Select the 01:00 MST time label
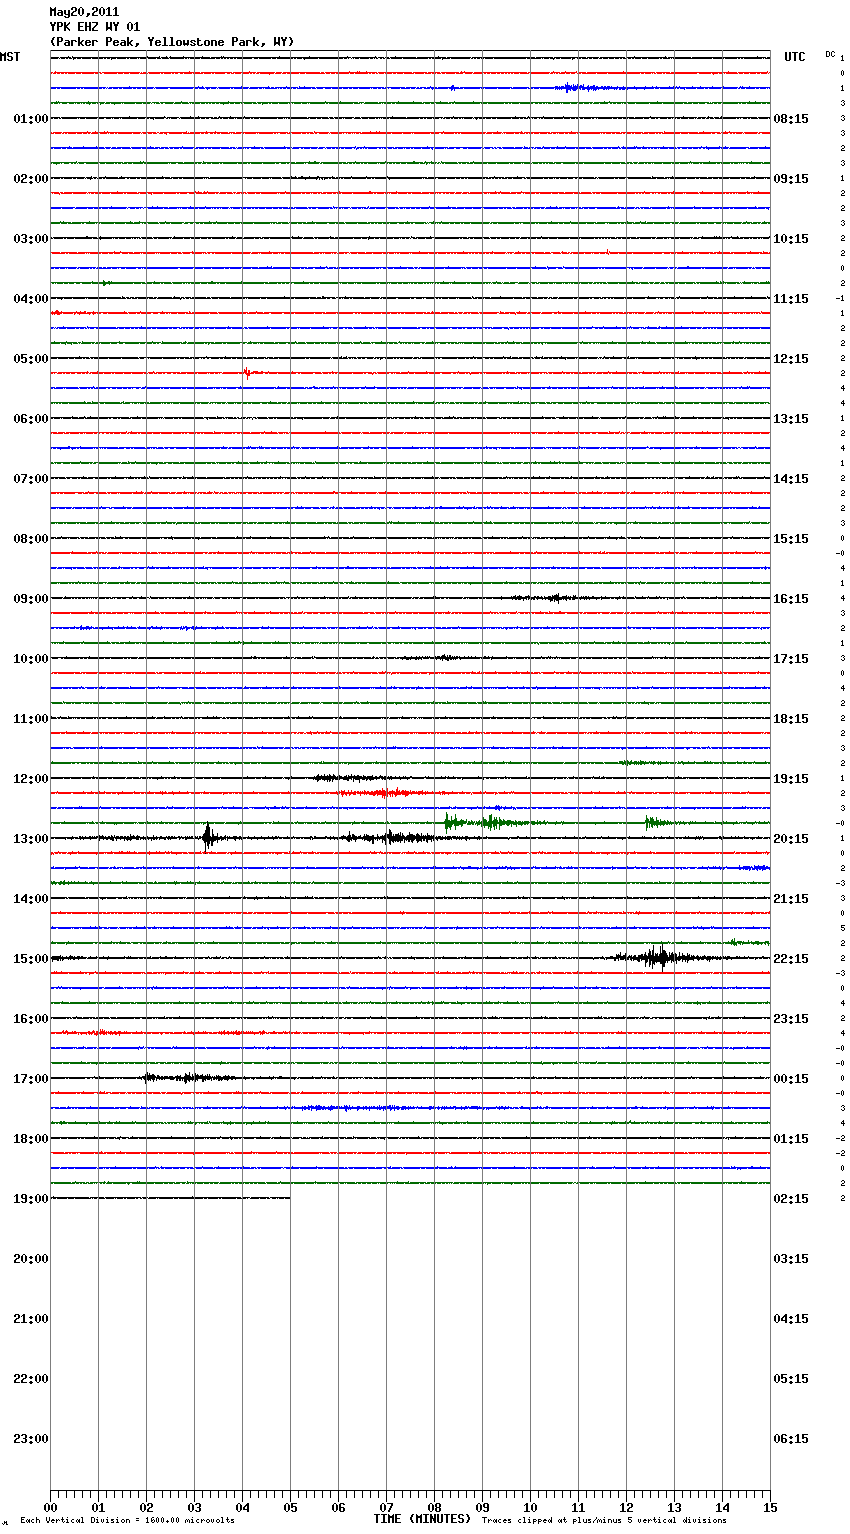 30,119
